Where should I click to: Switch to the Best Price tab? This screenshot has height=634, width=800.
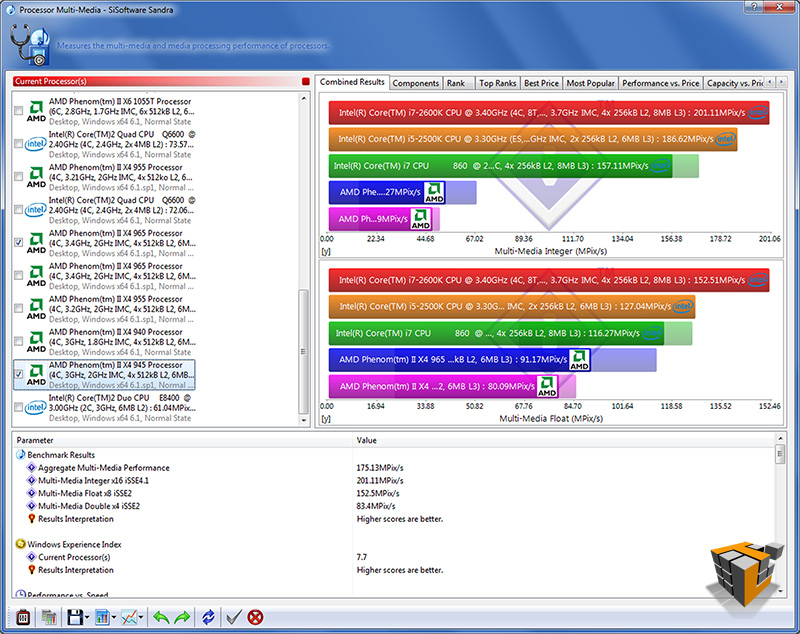pyautogui.click(x=541, y=83)
